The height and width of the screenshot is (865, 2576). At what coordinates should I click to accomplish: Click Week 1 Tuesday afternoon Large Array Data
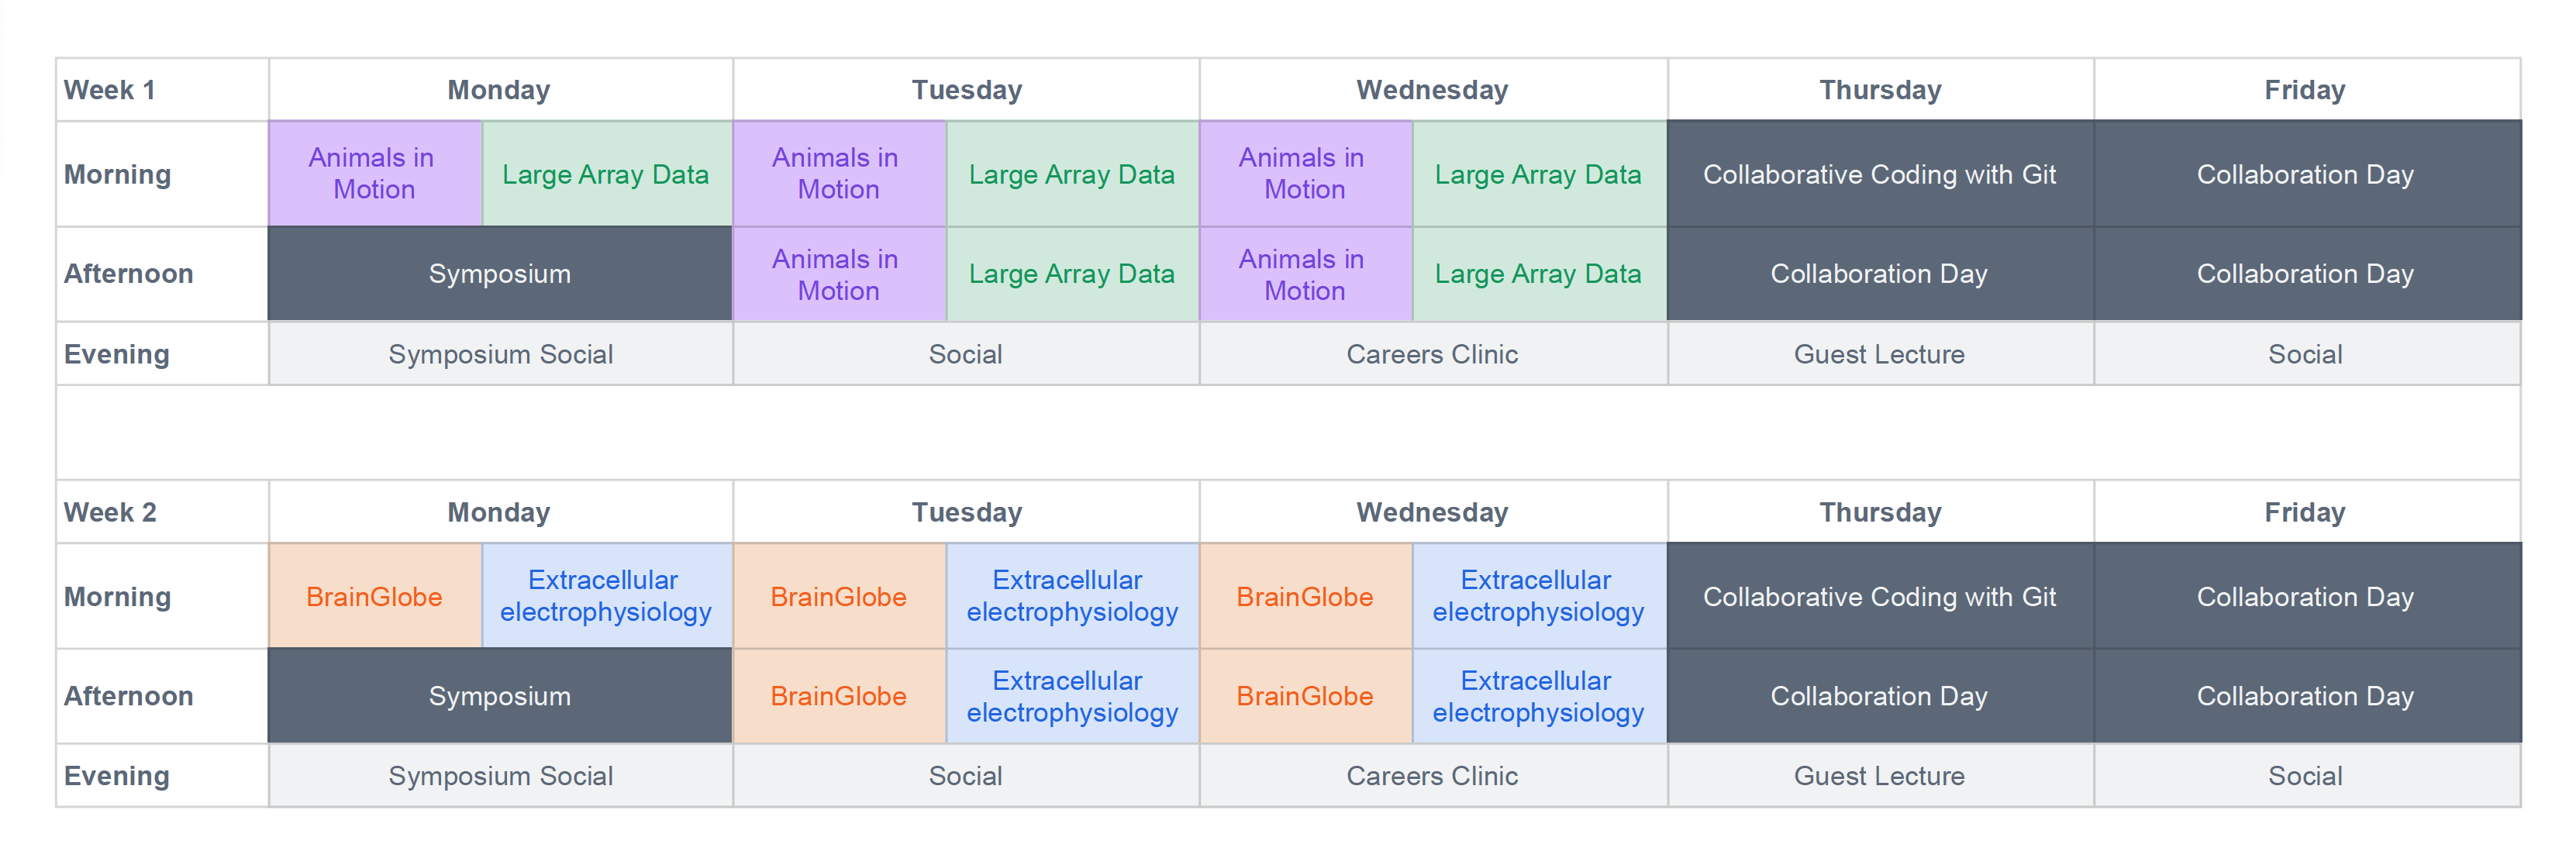[x=1072, y=274]
